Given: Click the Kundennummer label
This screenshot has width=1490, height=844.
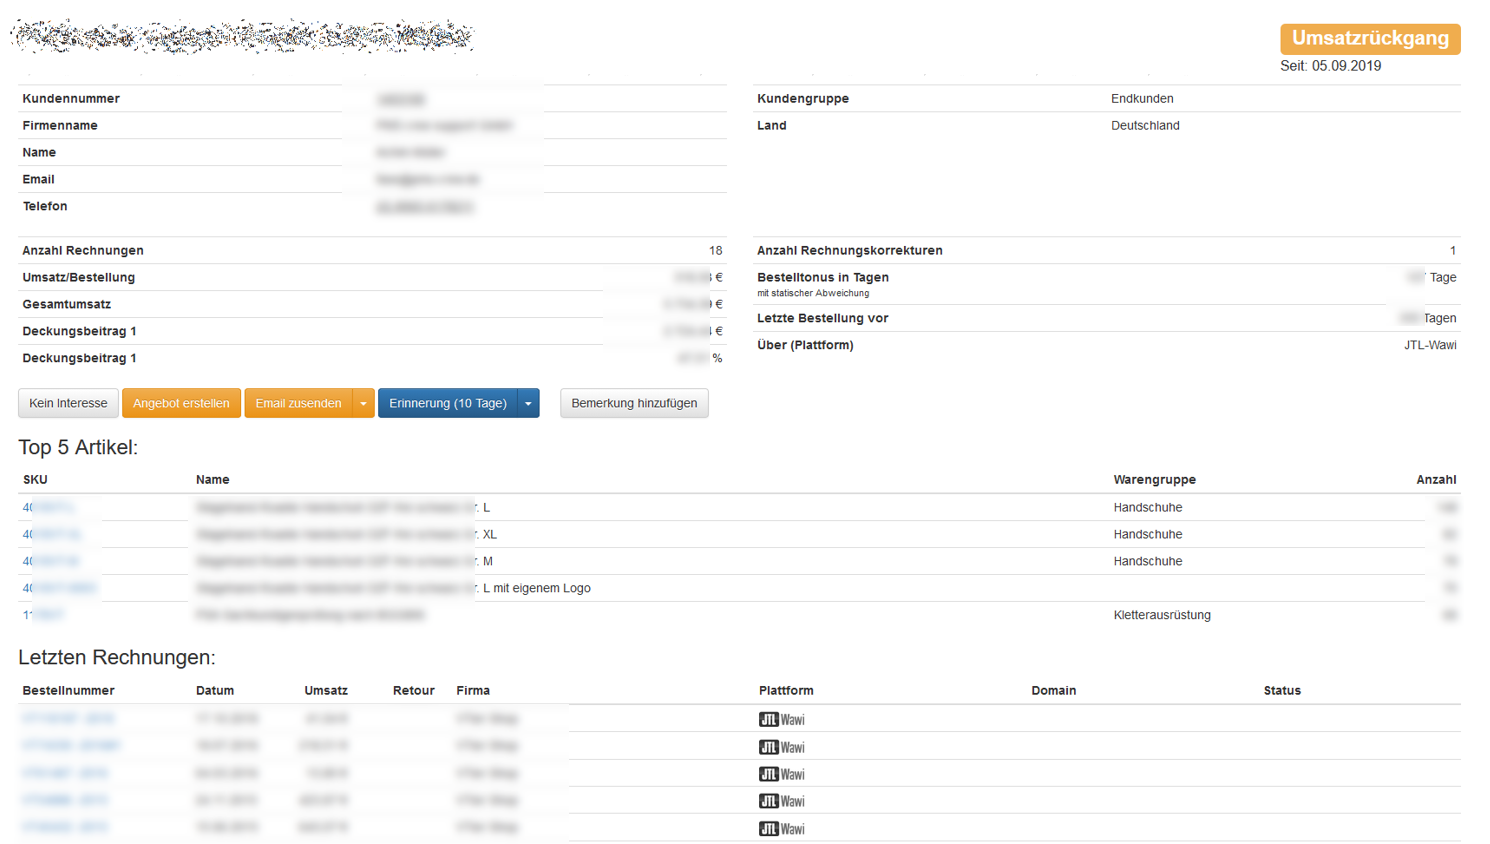Looking at the screenshot, I should pos(71,99).
